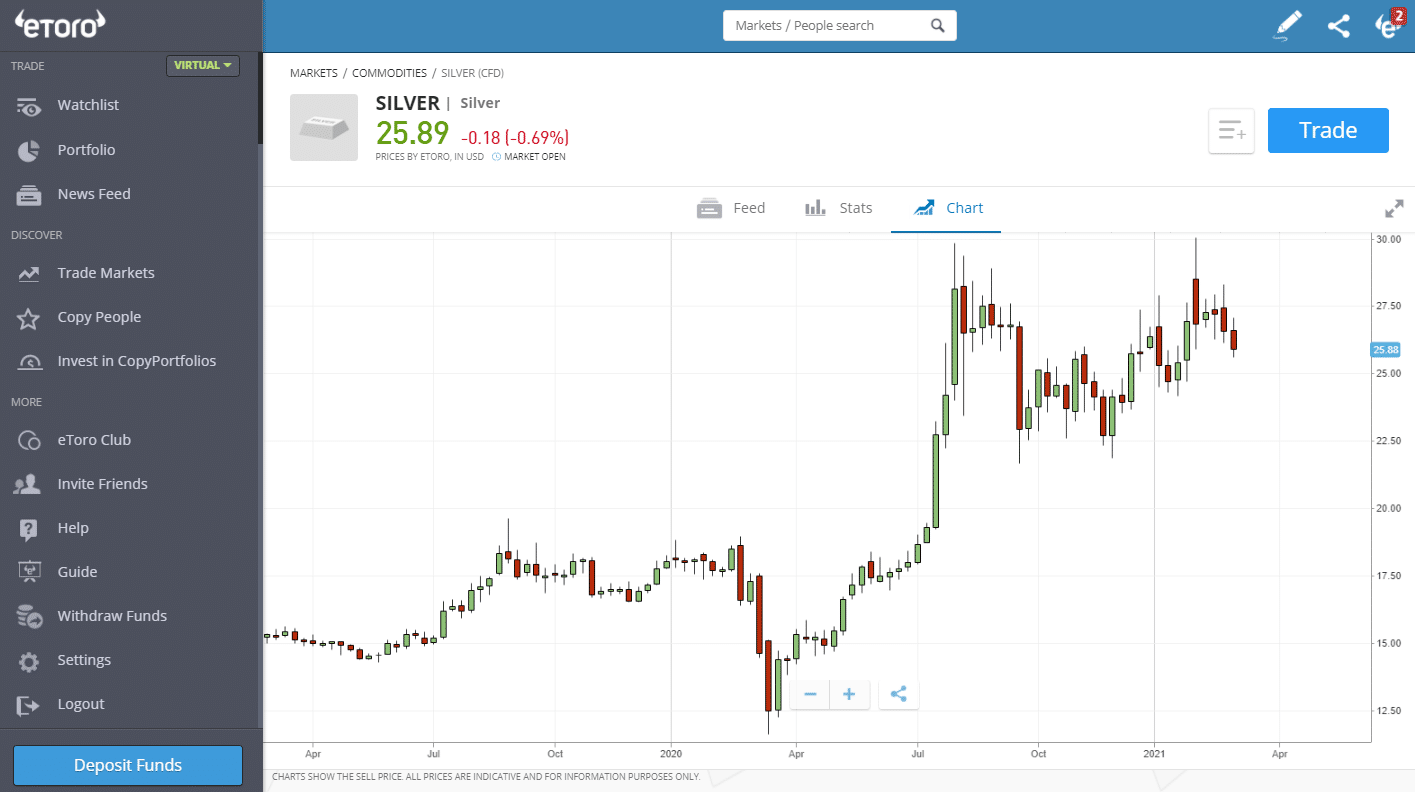Viewport: 1415px width, 792px height.
Task: Click MARKETS in the breadcrumb
Action: [312, 73]
